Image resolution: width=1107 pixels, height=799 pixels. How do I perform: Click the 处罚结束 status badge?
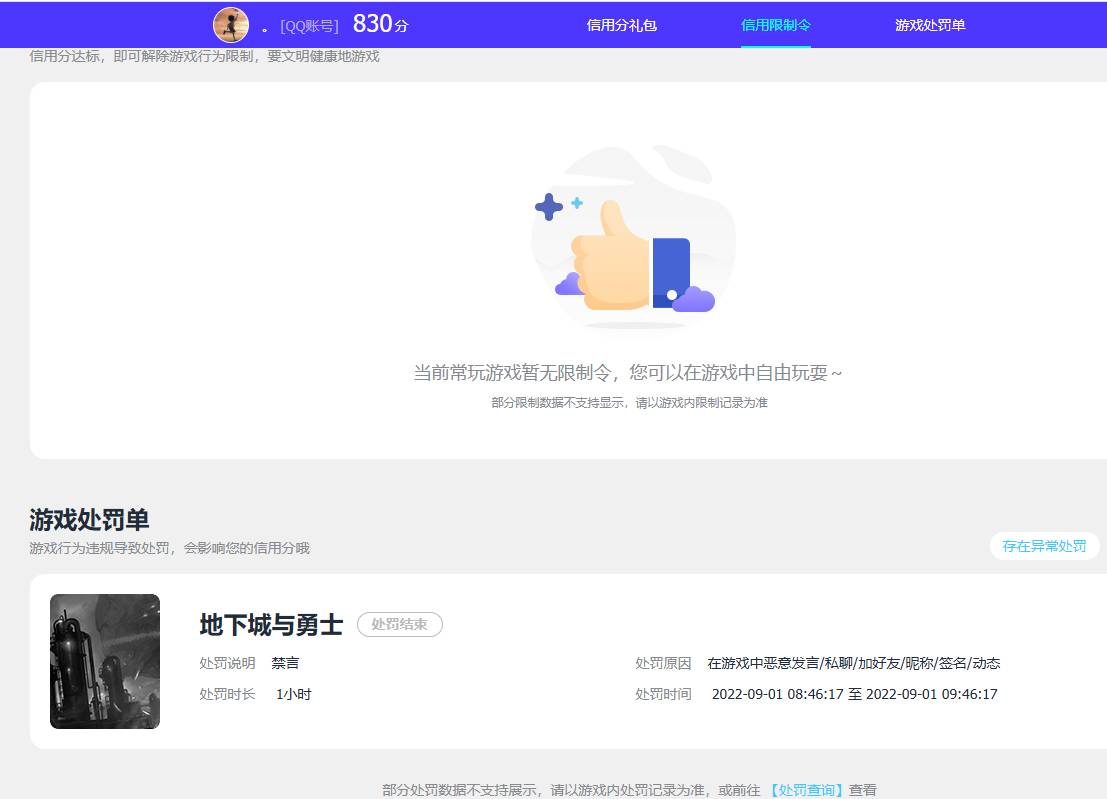(400, 624)
